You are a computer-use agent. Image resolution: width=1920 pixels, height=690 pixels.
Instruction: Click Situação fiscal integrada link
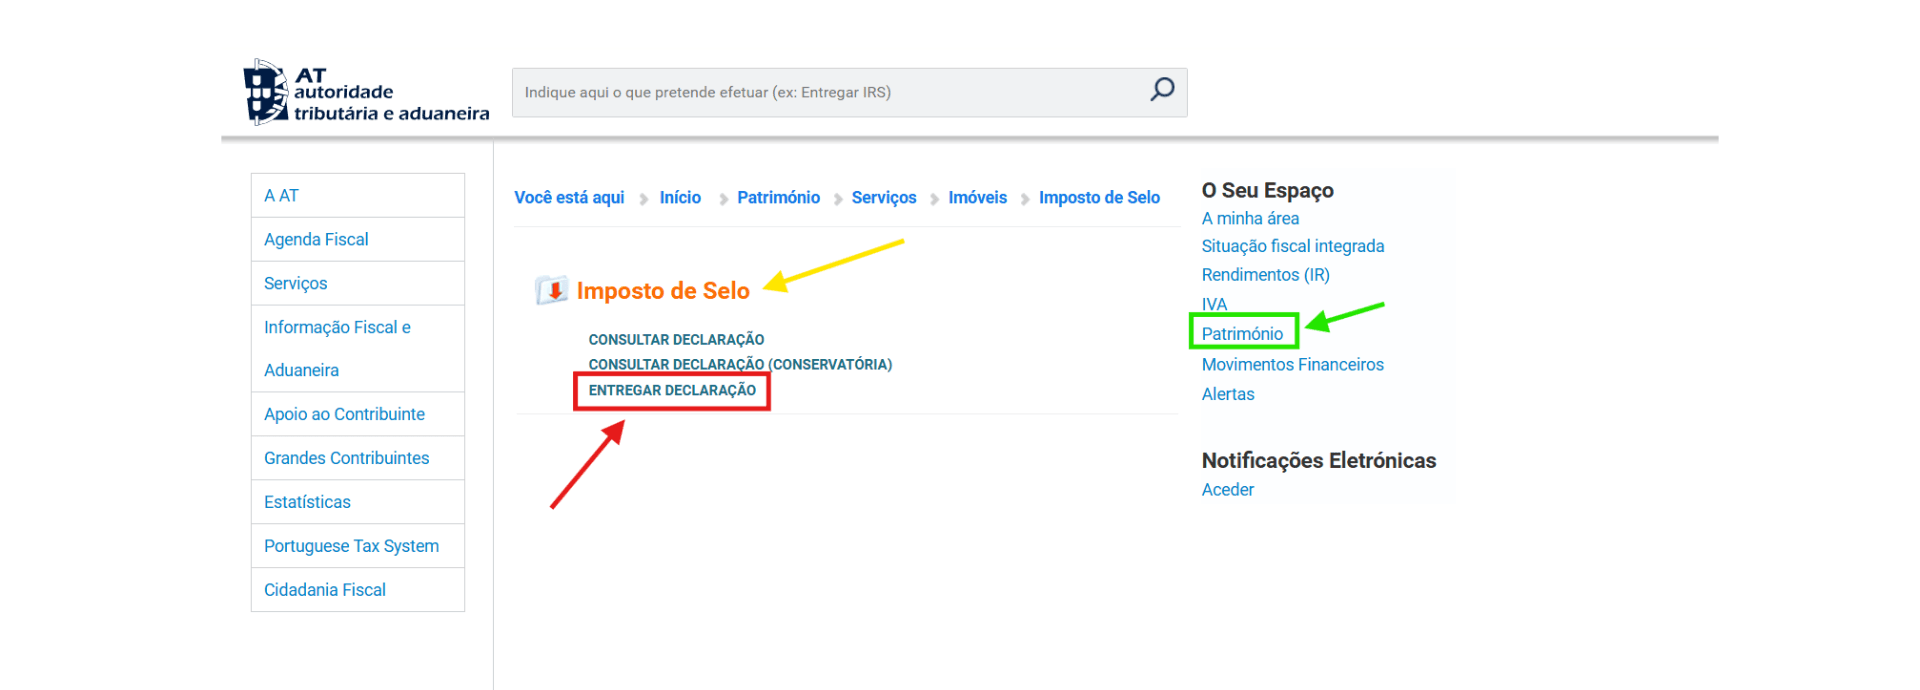[x=1292, y=246]
